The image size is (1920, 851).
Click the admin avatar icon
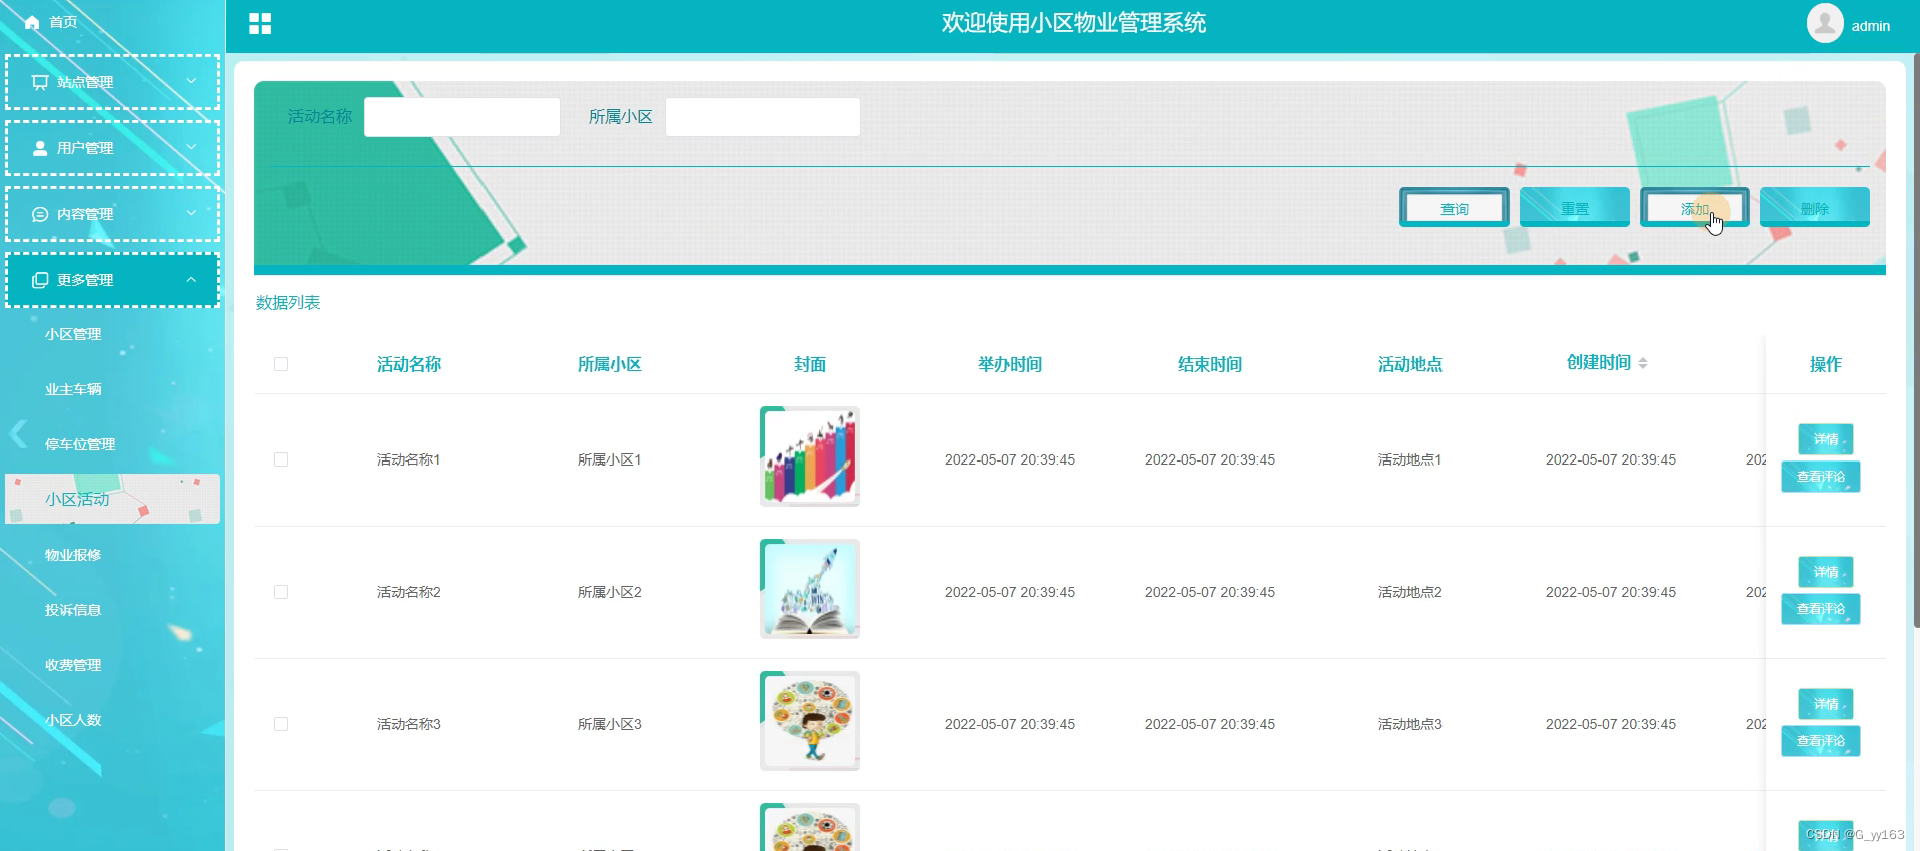coord(1825,23)
